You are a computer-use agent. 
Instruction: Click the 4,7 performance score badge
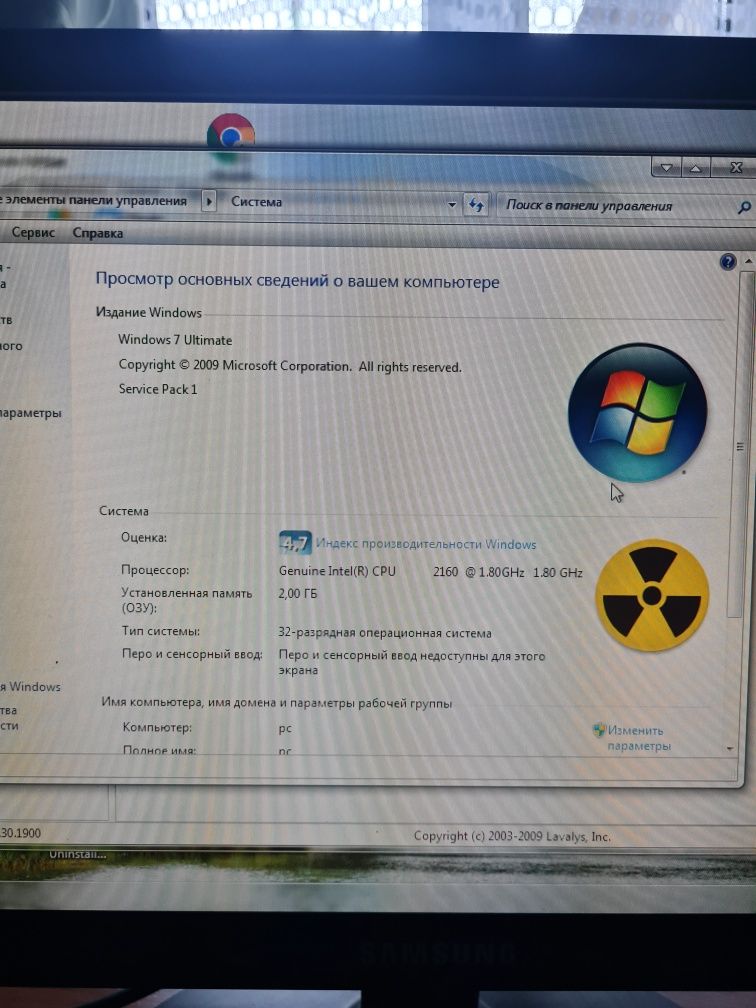click(x=295, y=543)
